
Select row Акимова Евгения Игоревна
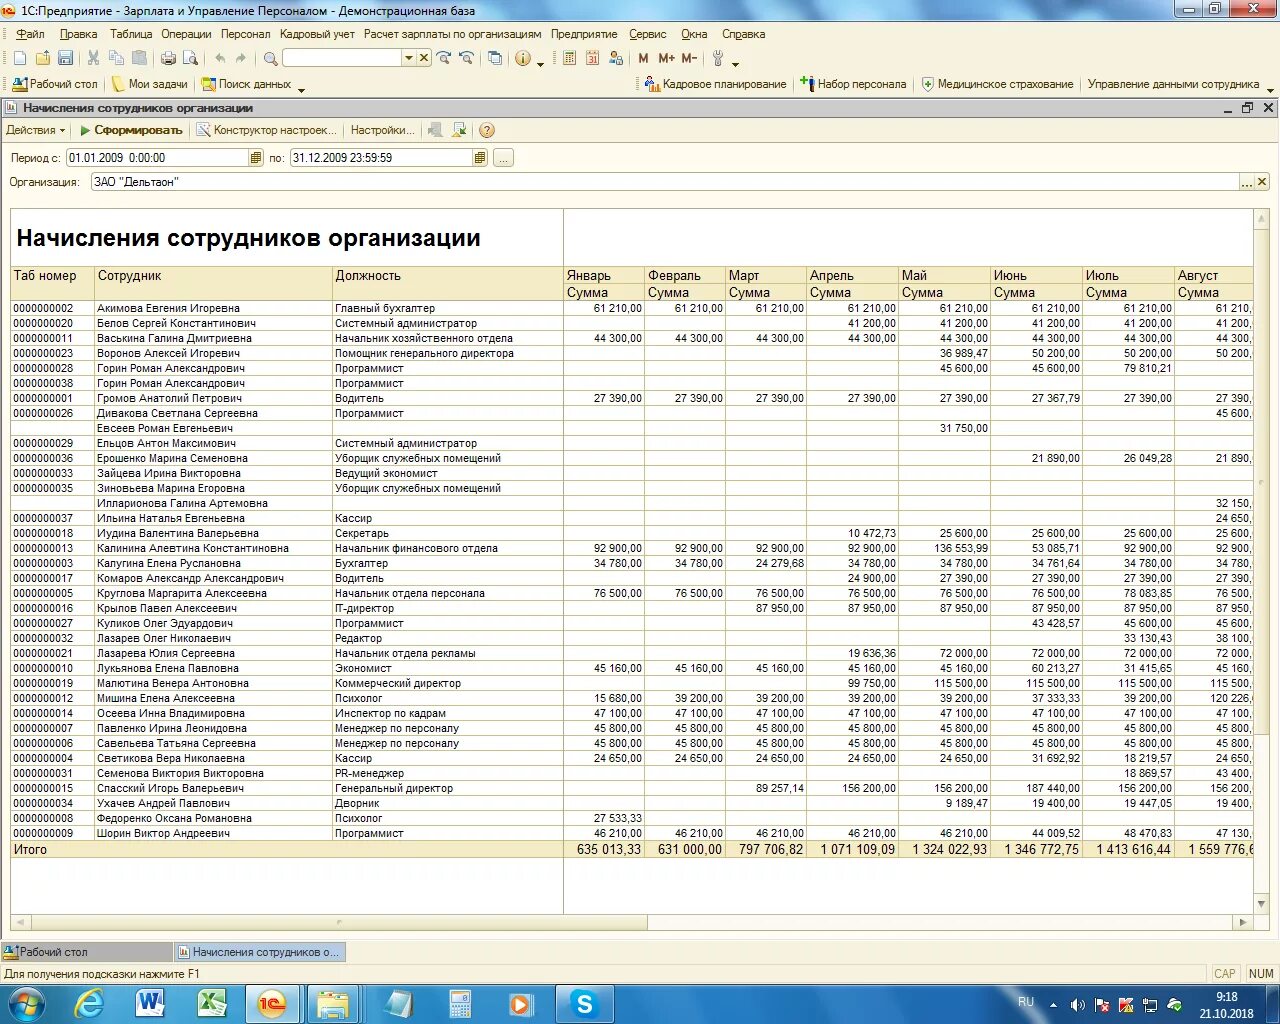coord(631,308)
